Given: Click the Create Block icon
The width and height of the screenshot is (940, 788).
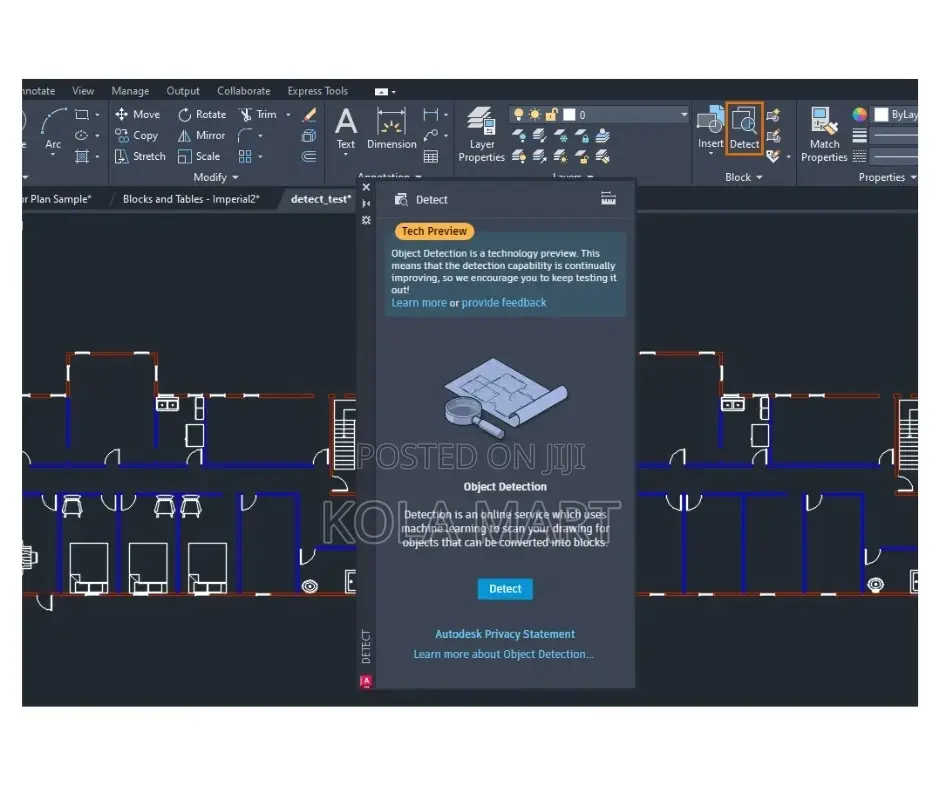Looking at the screenshot, I should click(x=773, y=115).
